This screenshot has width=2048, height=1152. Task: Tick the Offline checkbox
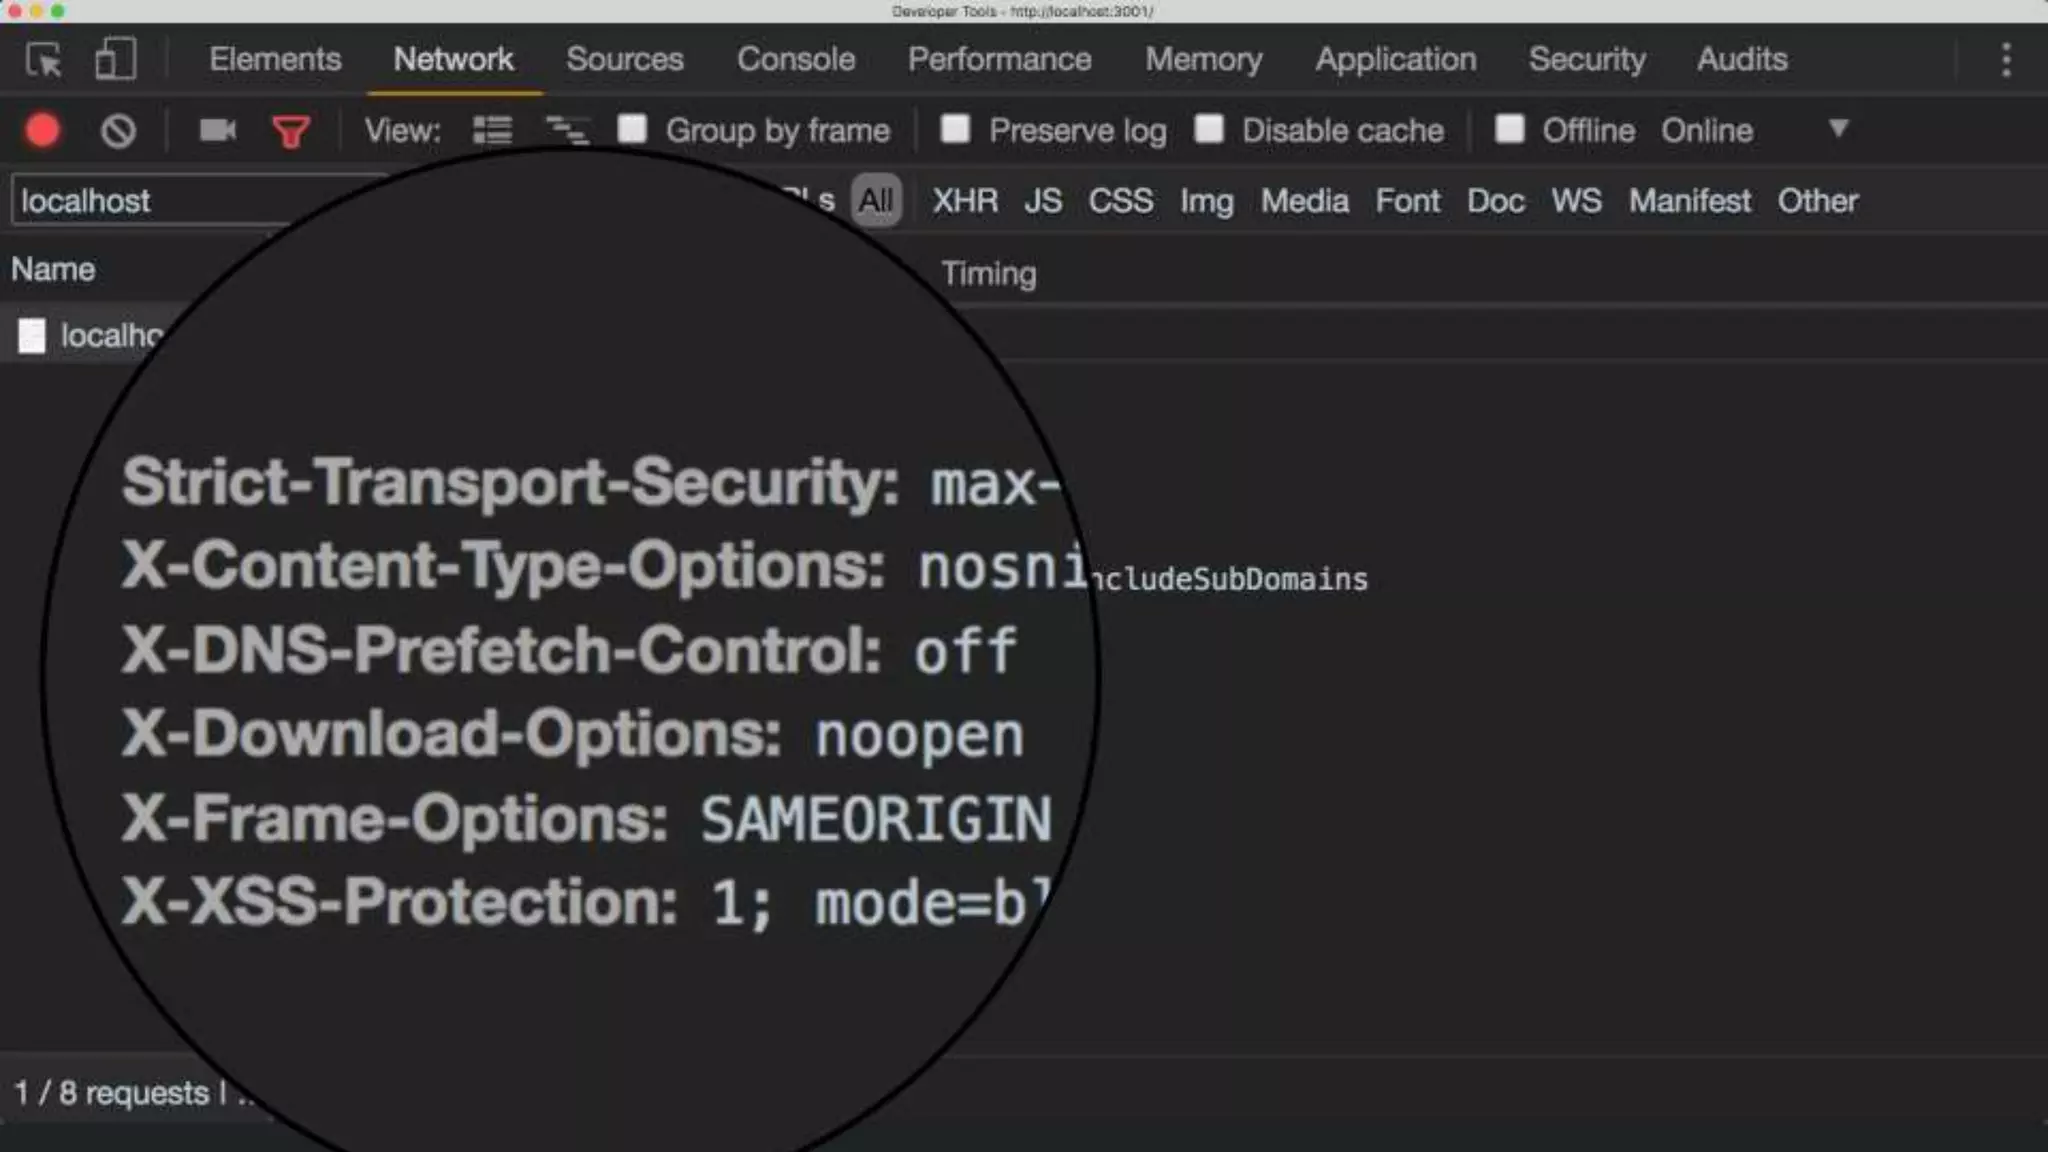1509,130
